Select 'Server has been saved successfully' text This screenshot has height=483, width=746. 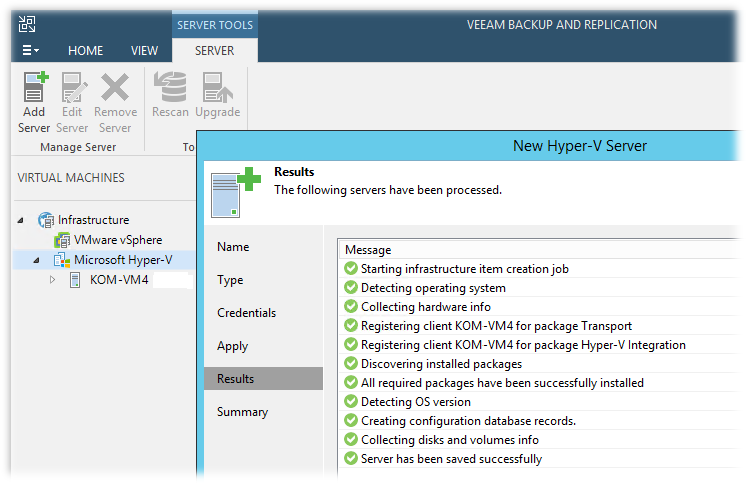(x=452, y=459)
